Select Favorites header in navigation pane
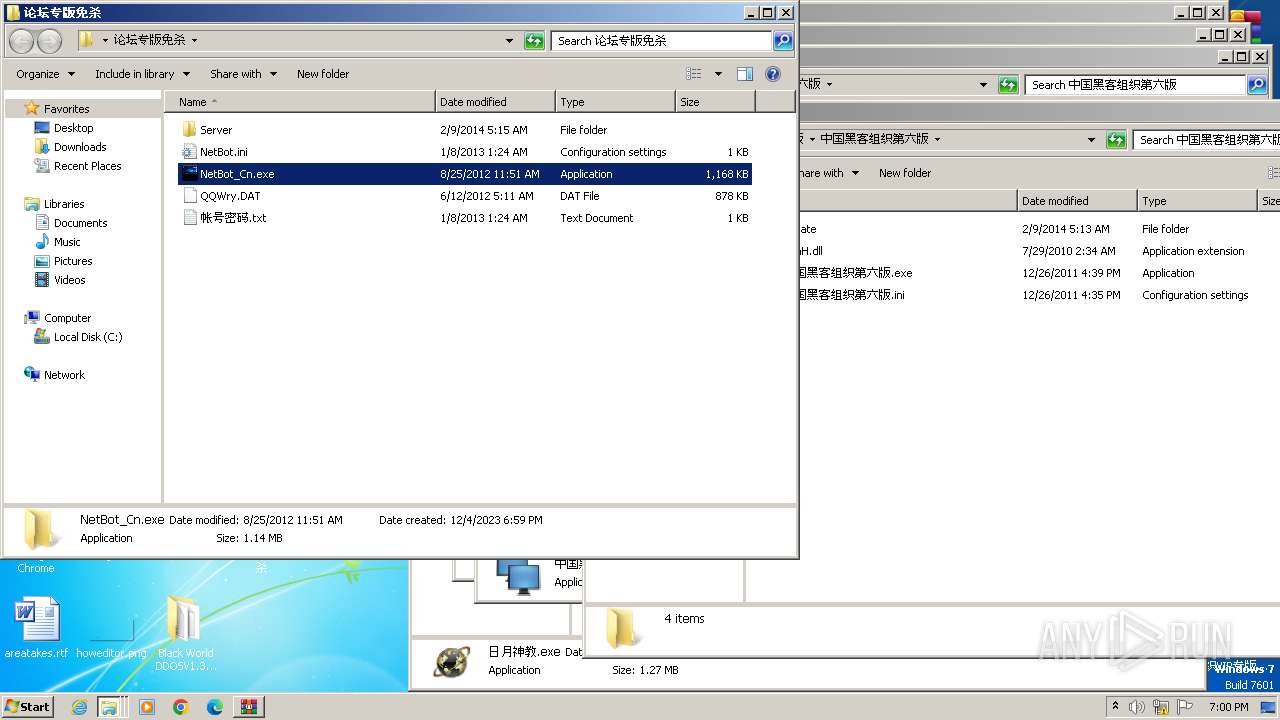This screenshot has width=1280, height=720. [x=66, y=109]
